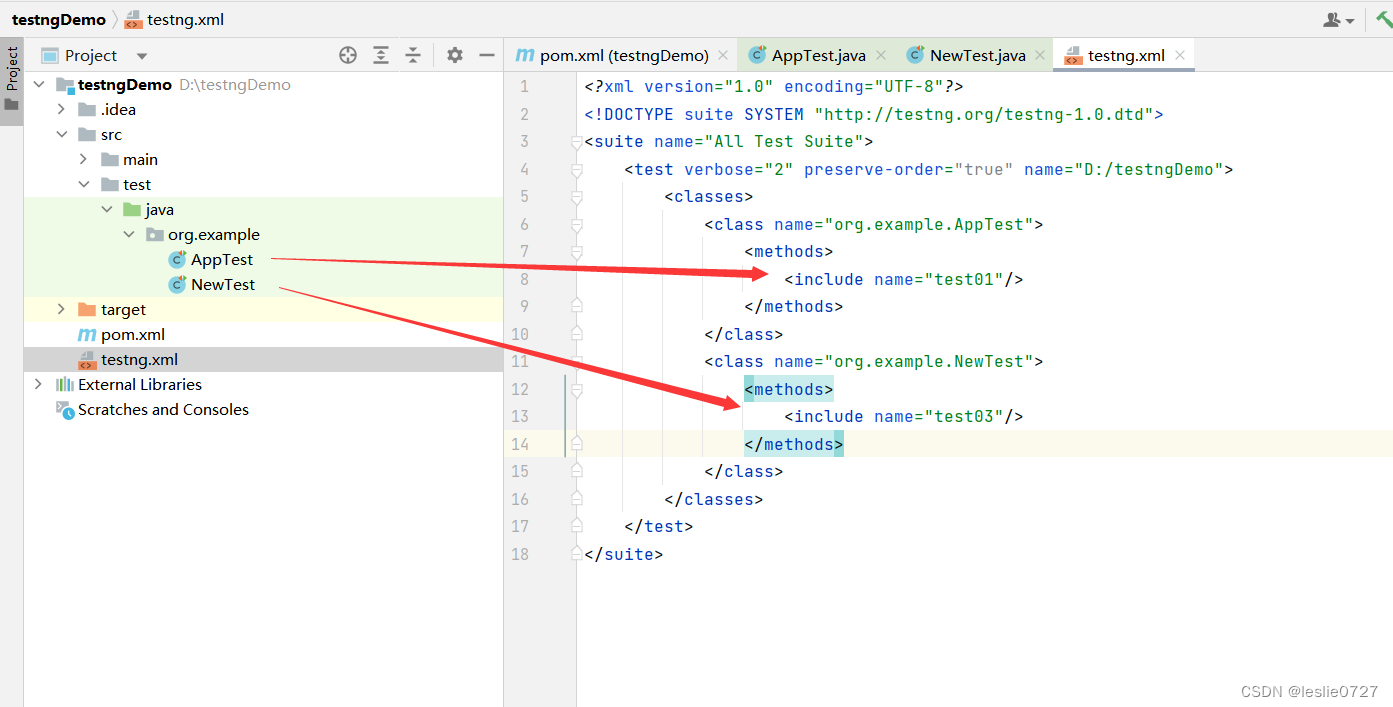This screenshot has height=707, width=1393.
Task: Click the green build hammer icon
Action: point(1383,19)
